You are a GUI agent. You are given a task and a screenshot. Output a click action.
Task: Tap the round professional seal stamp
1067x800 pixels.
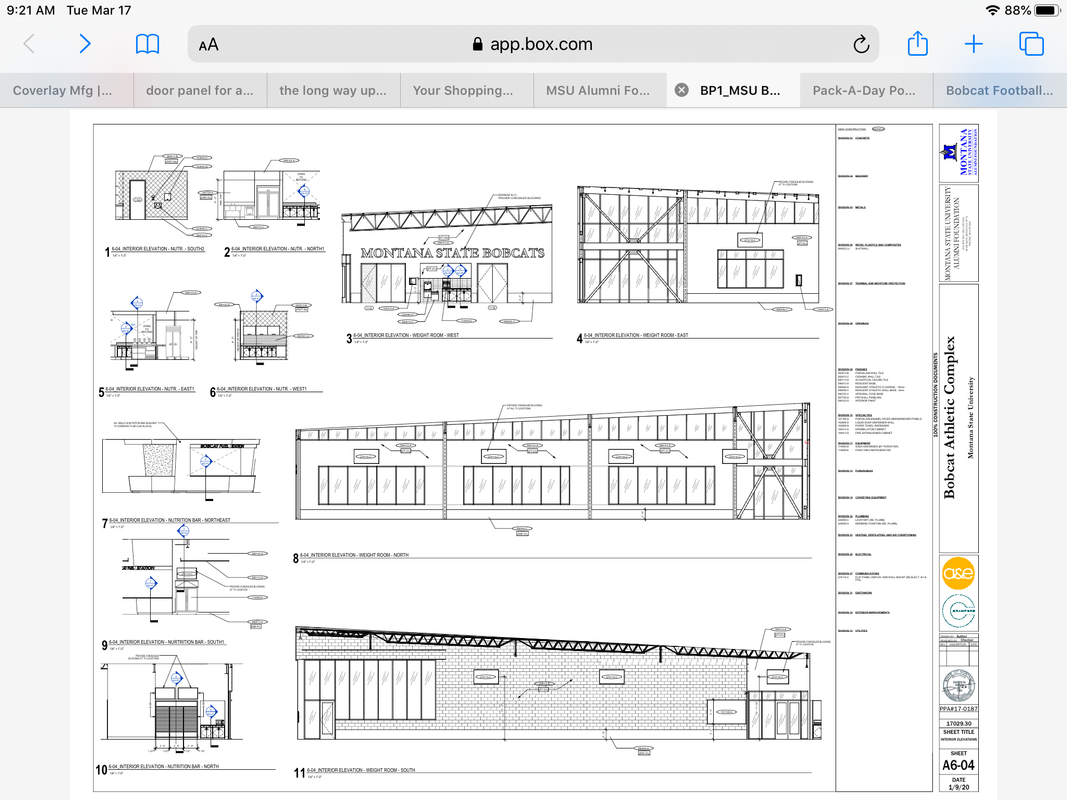pyautogui.click(x=958, y=685)
